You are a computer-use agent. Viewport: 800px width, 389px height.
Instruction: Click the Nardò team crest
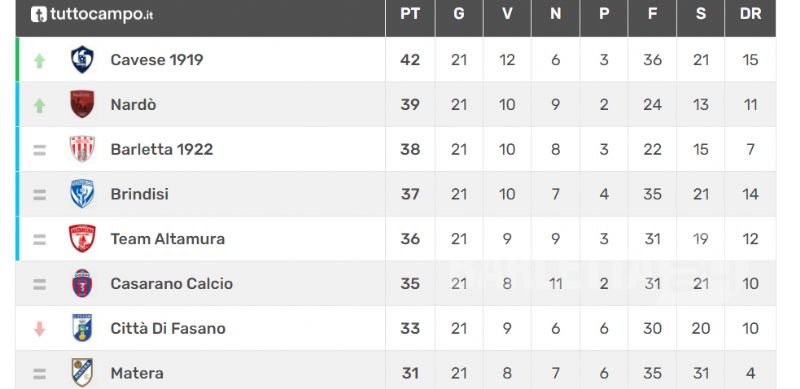(x=82, y=104)
